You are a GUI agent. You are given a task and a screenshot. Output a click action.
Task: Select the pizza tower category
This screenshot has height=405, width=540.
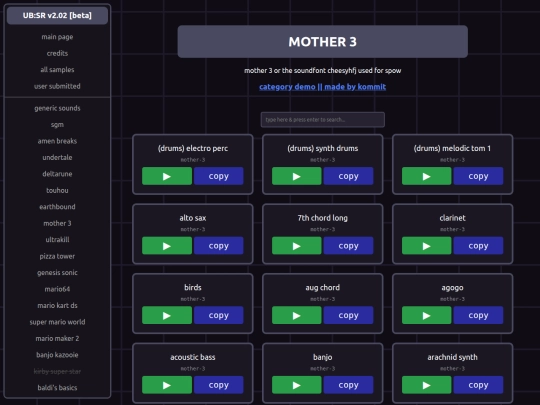(57, 256)
